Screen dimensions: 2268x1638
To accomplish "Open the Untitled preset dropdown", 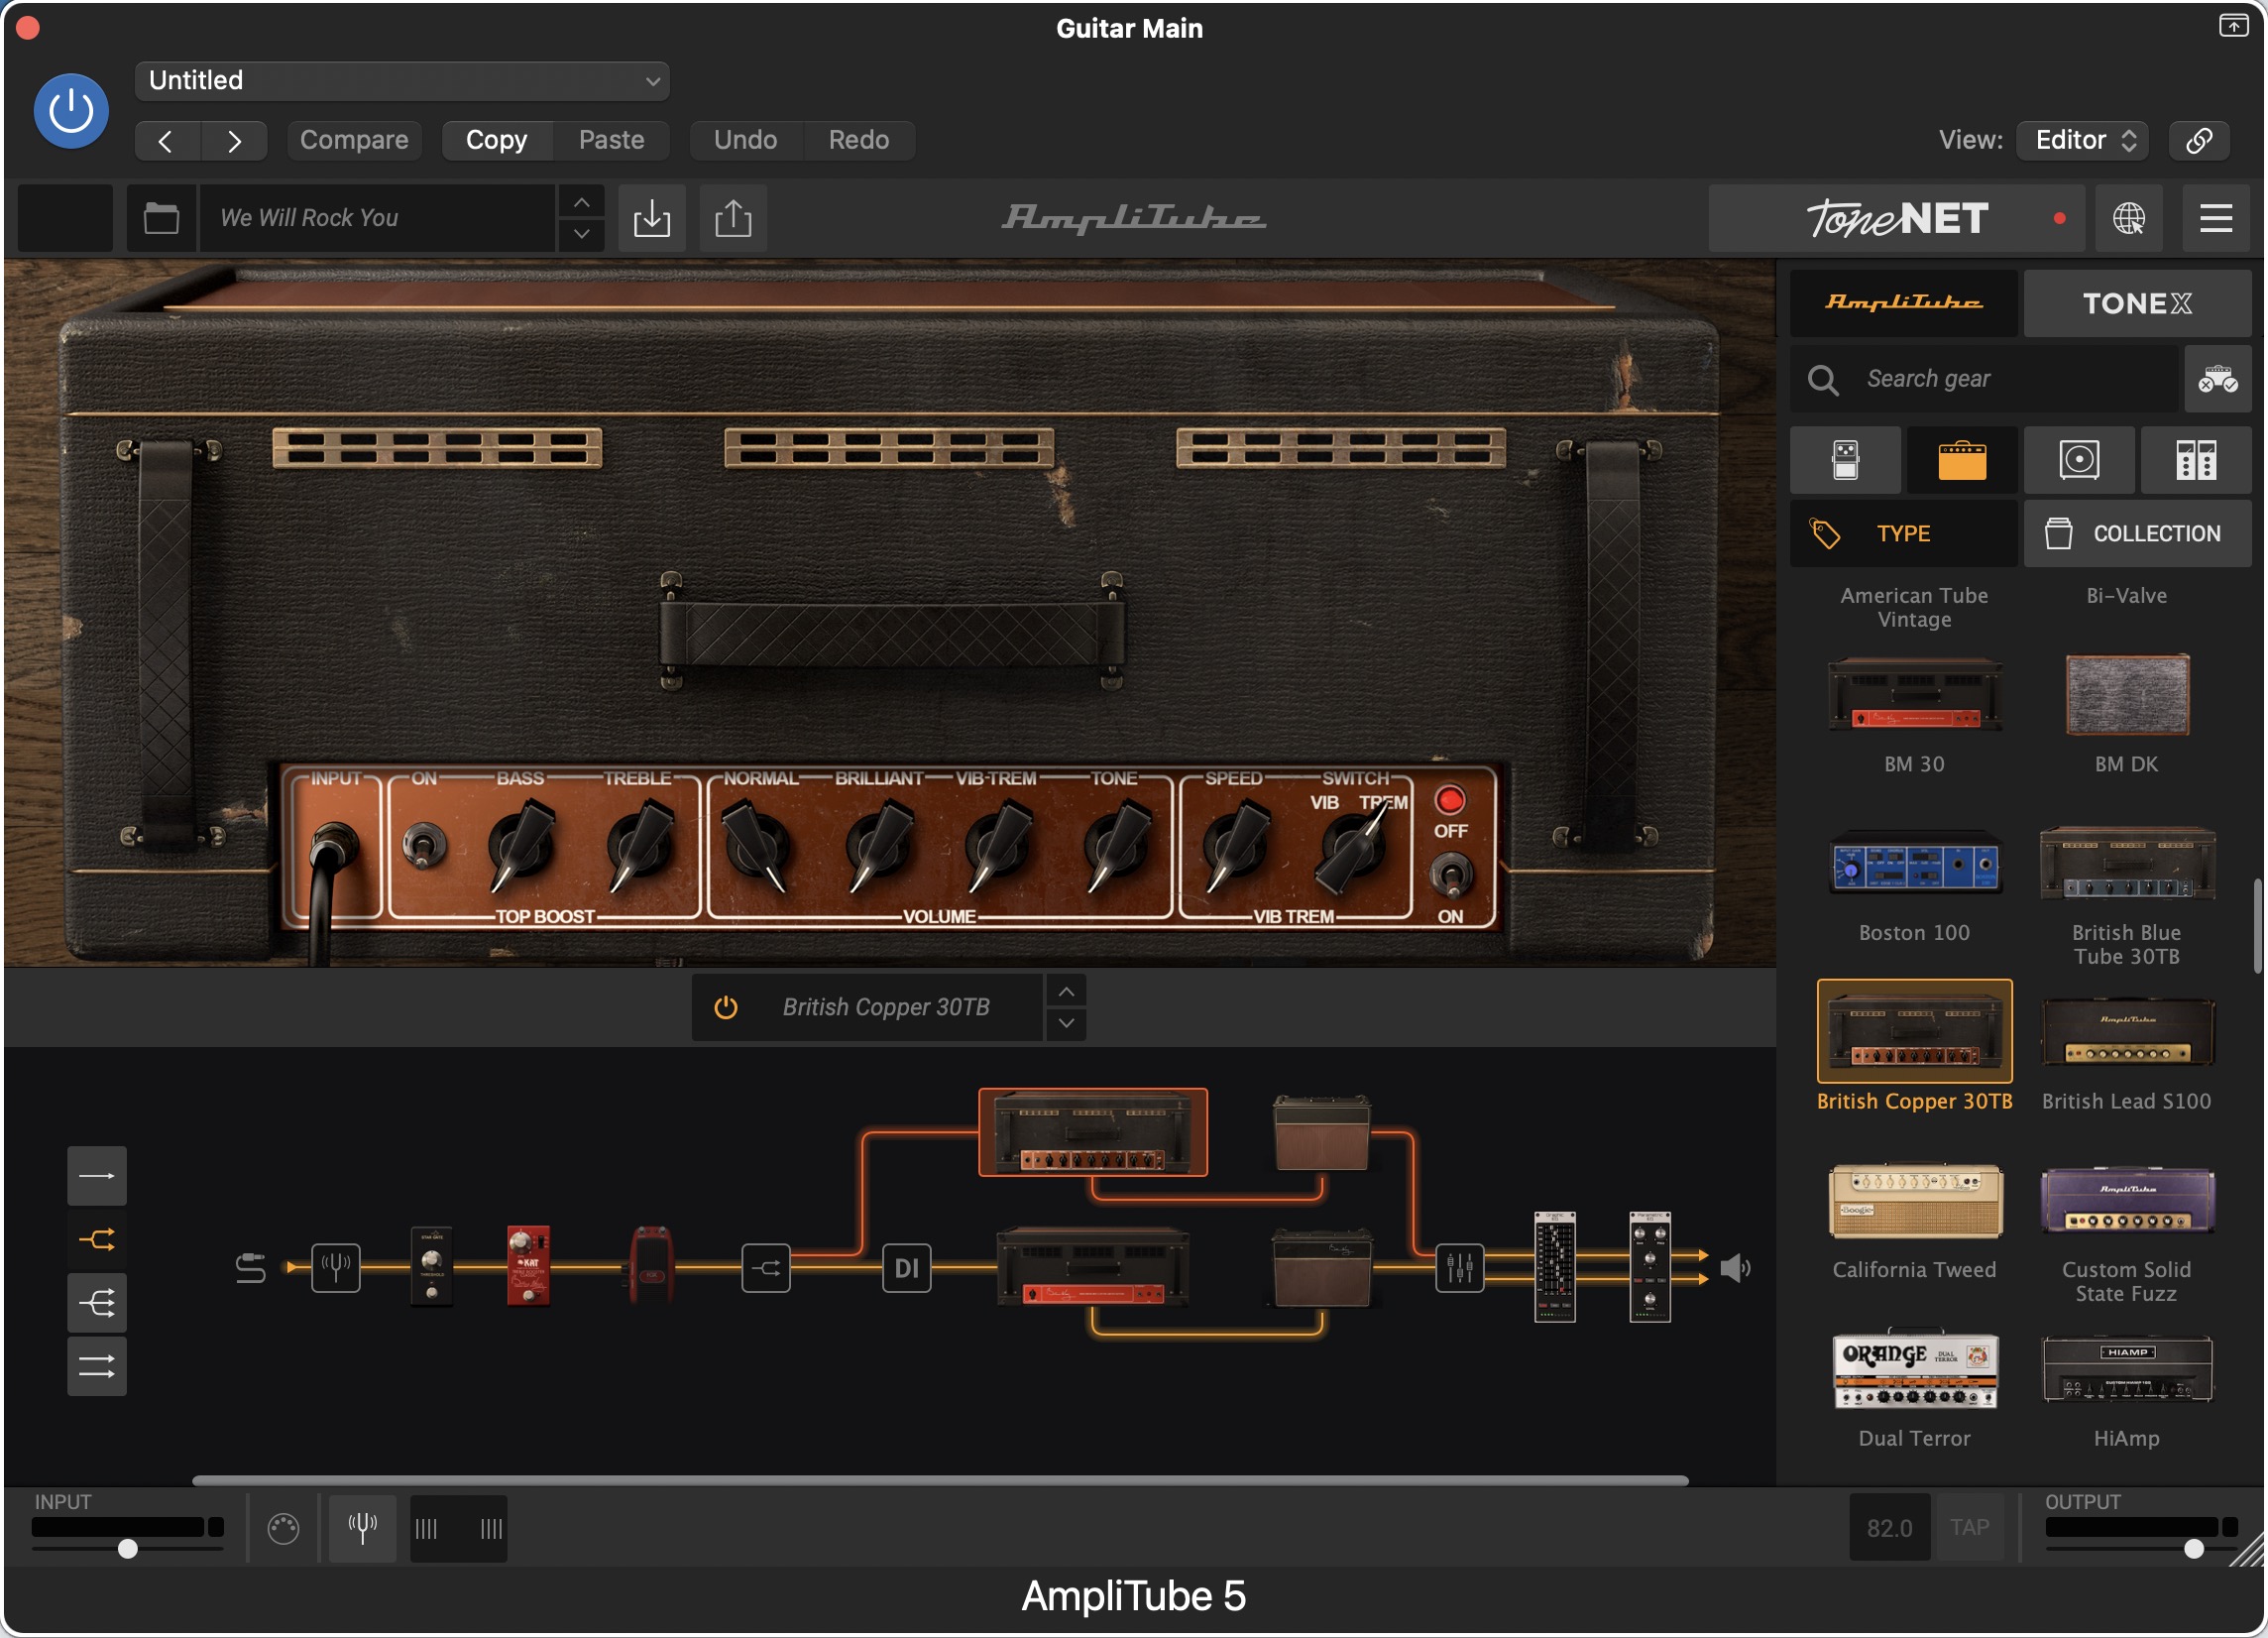I will coord(402,81).
